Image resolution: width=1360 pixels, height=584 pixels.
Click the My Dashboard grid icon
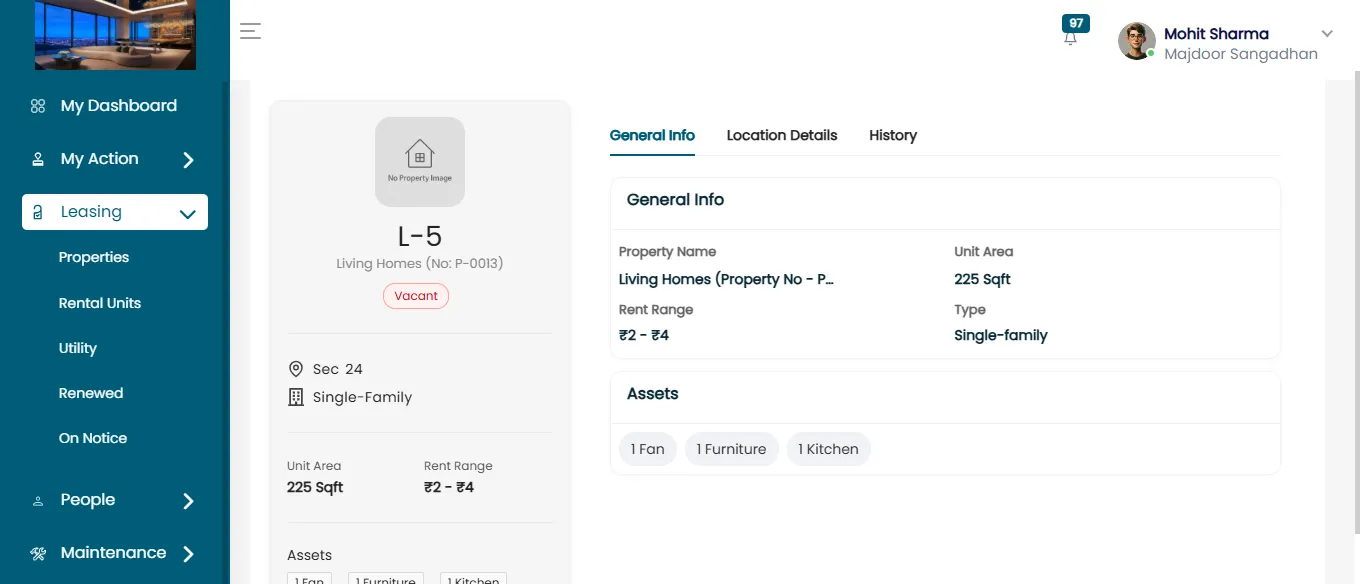38,106
